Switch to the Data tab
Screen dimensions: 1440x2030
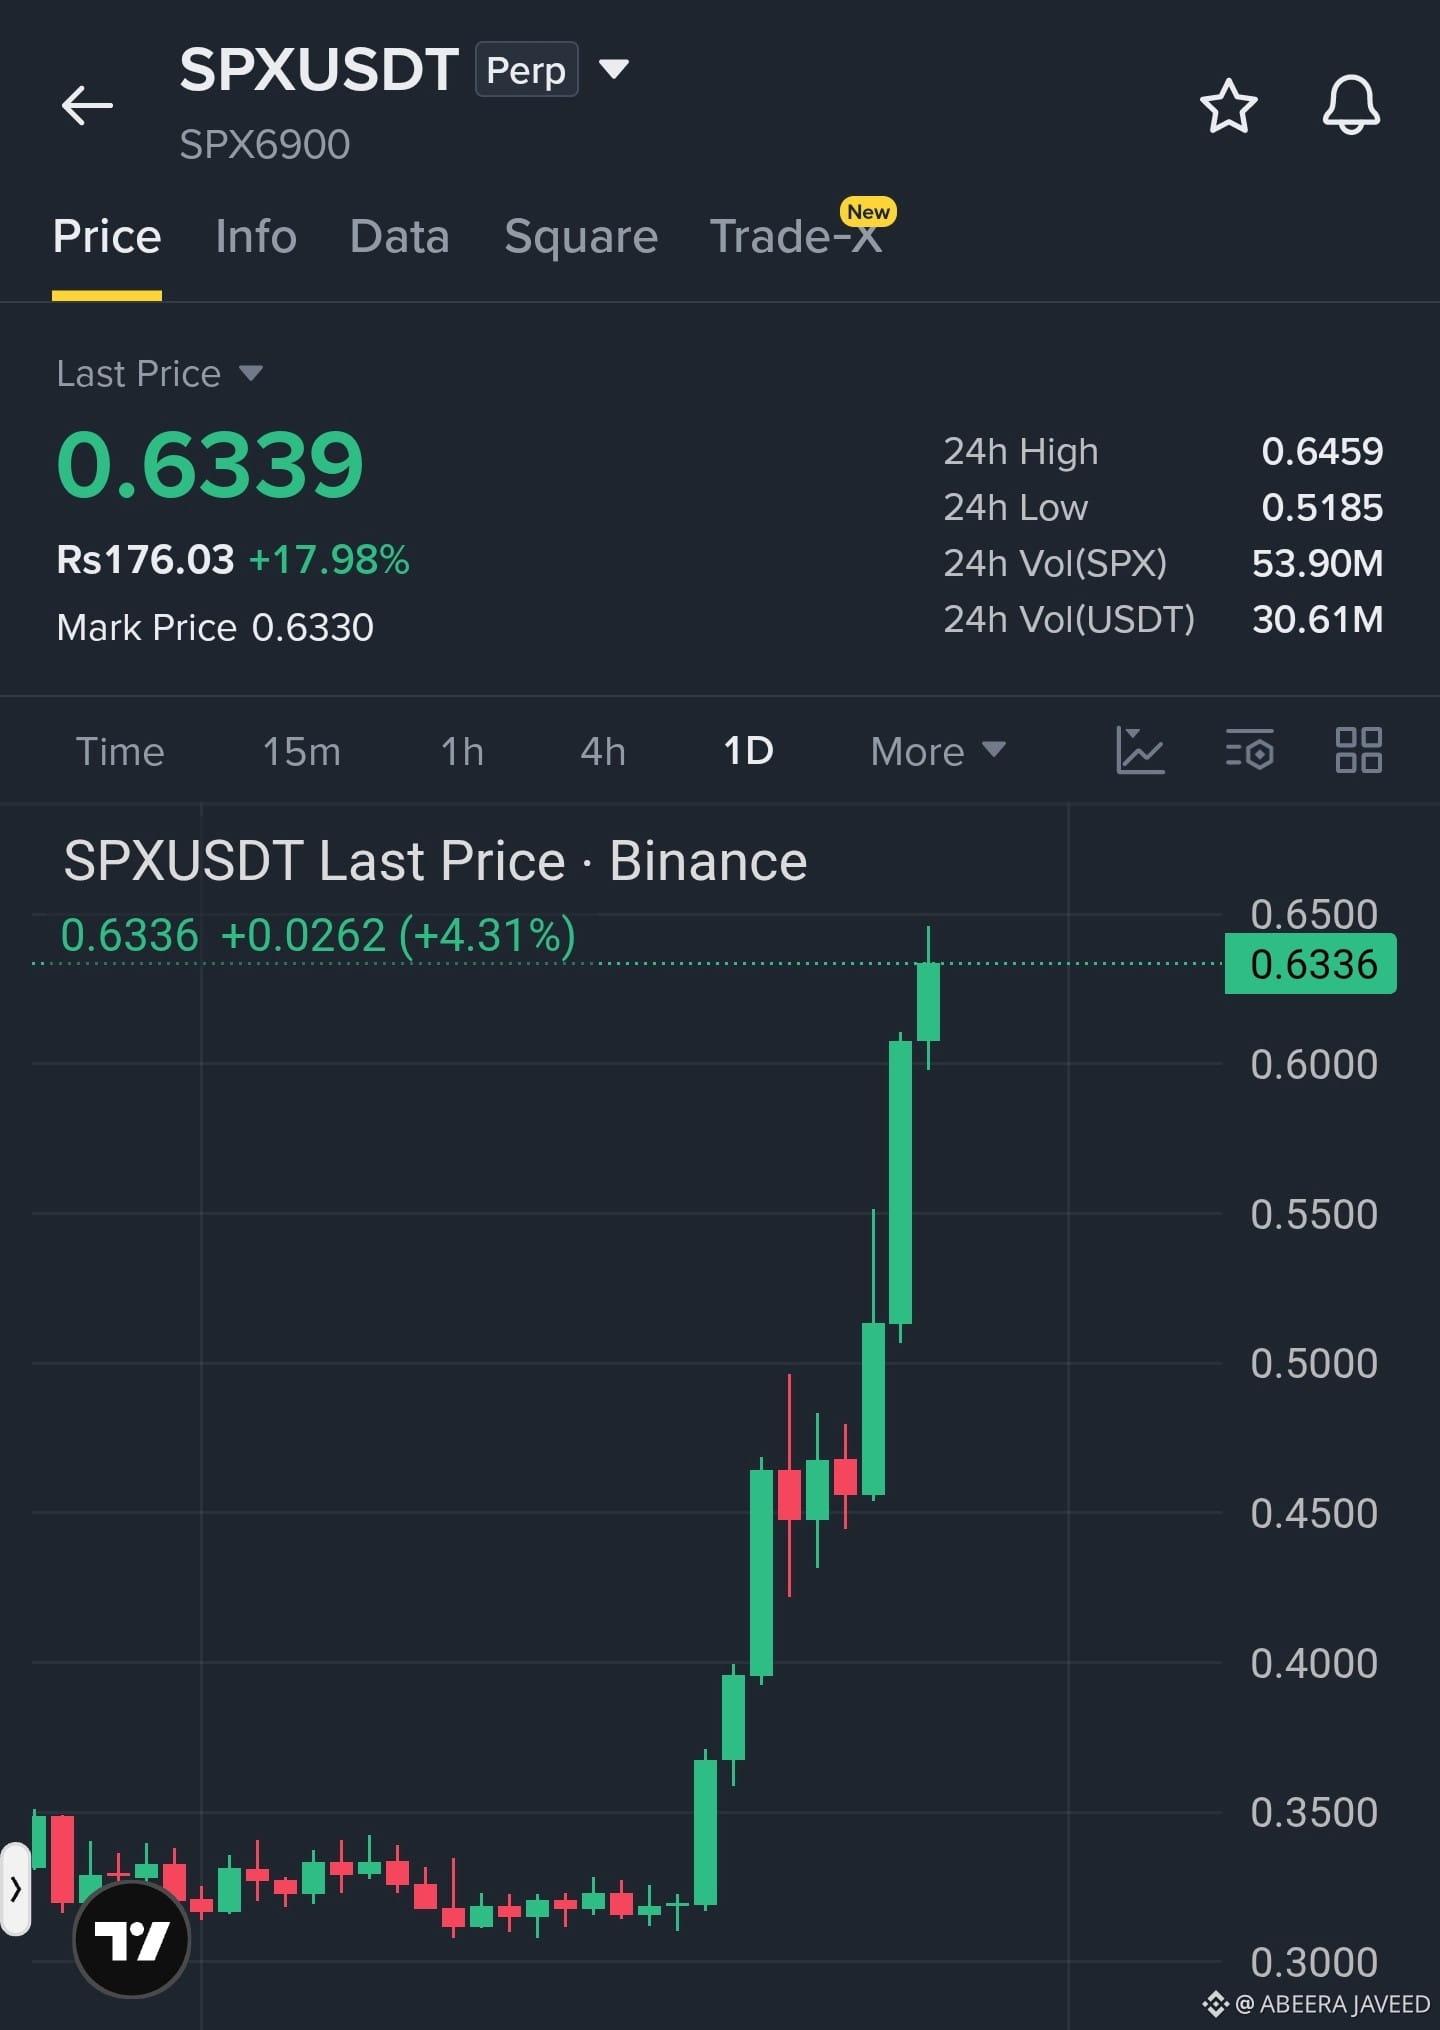coord(400,237)
